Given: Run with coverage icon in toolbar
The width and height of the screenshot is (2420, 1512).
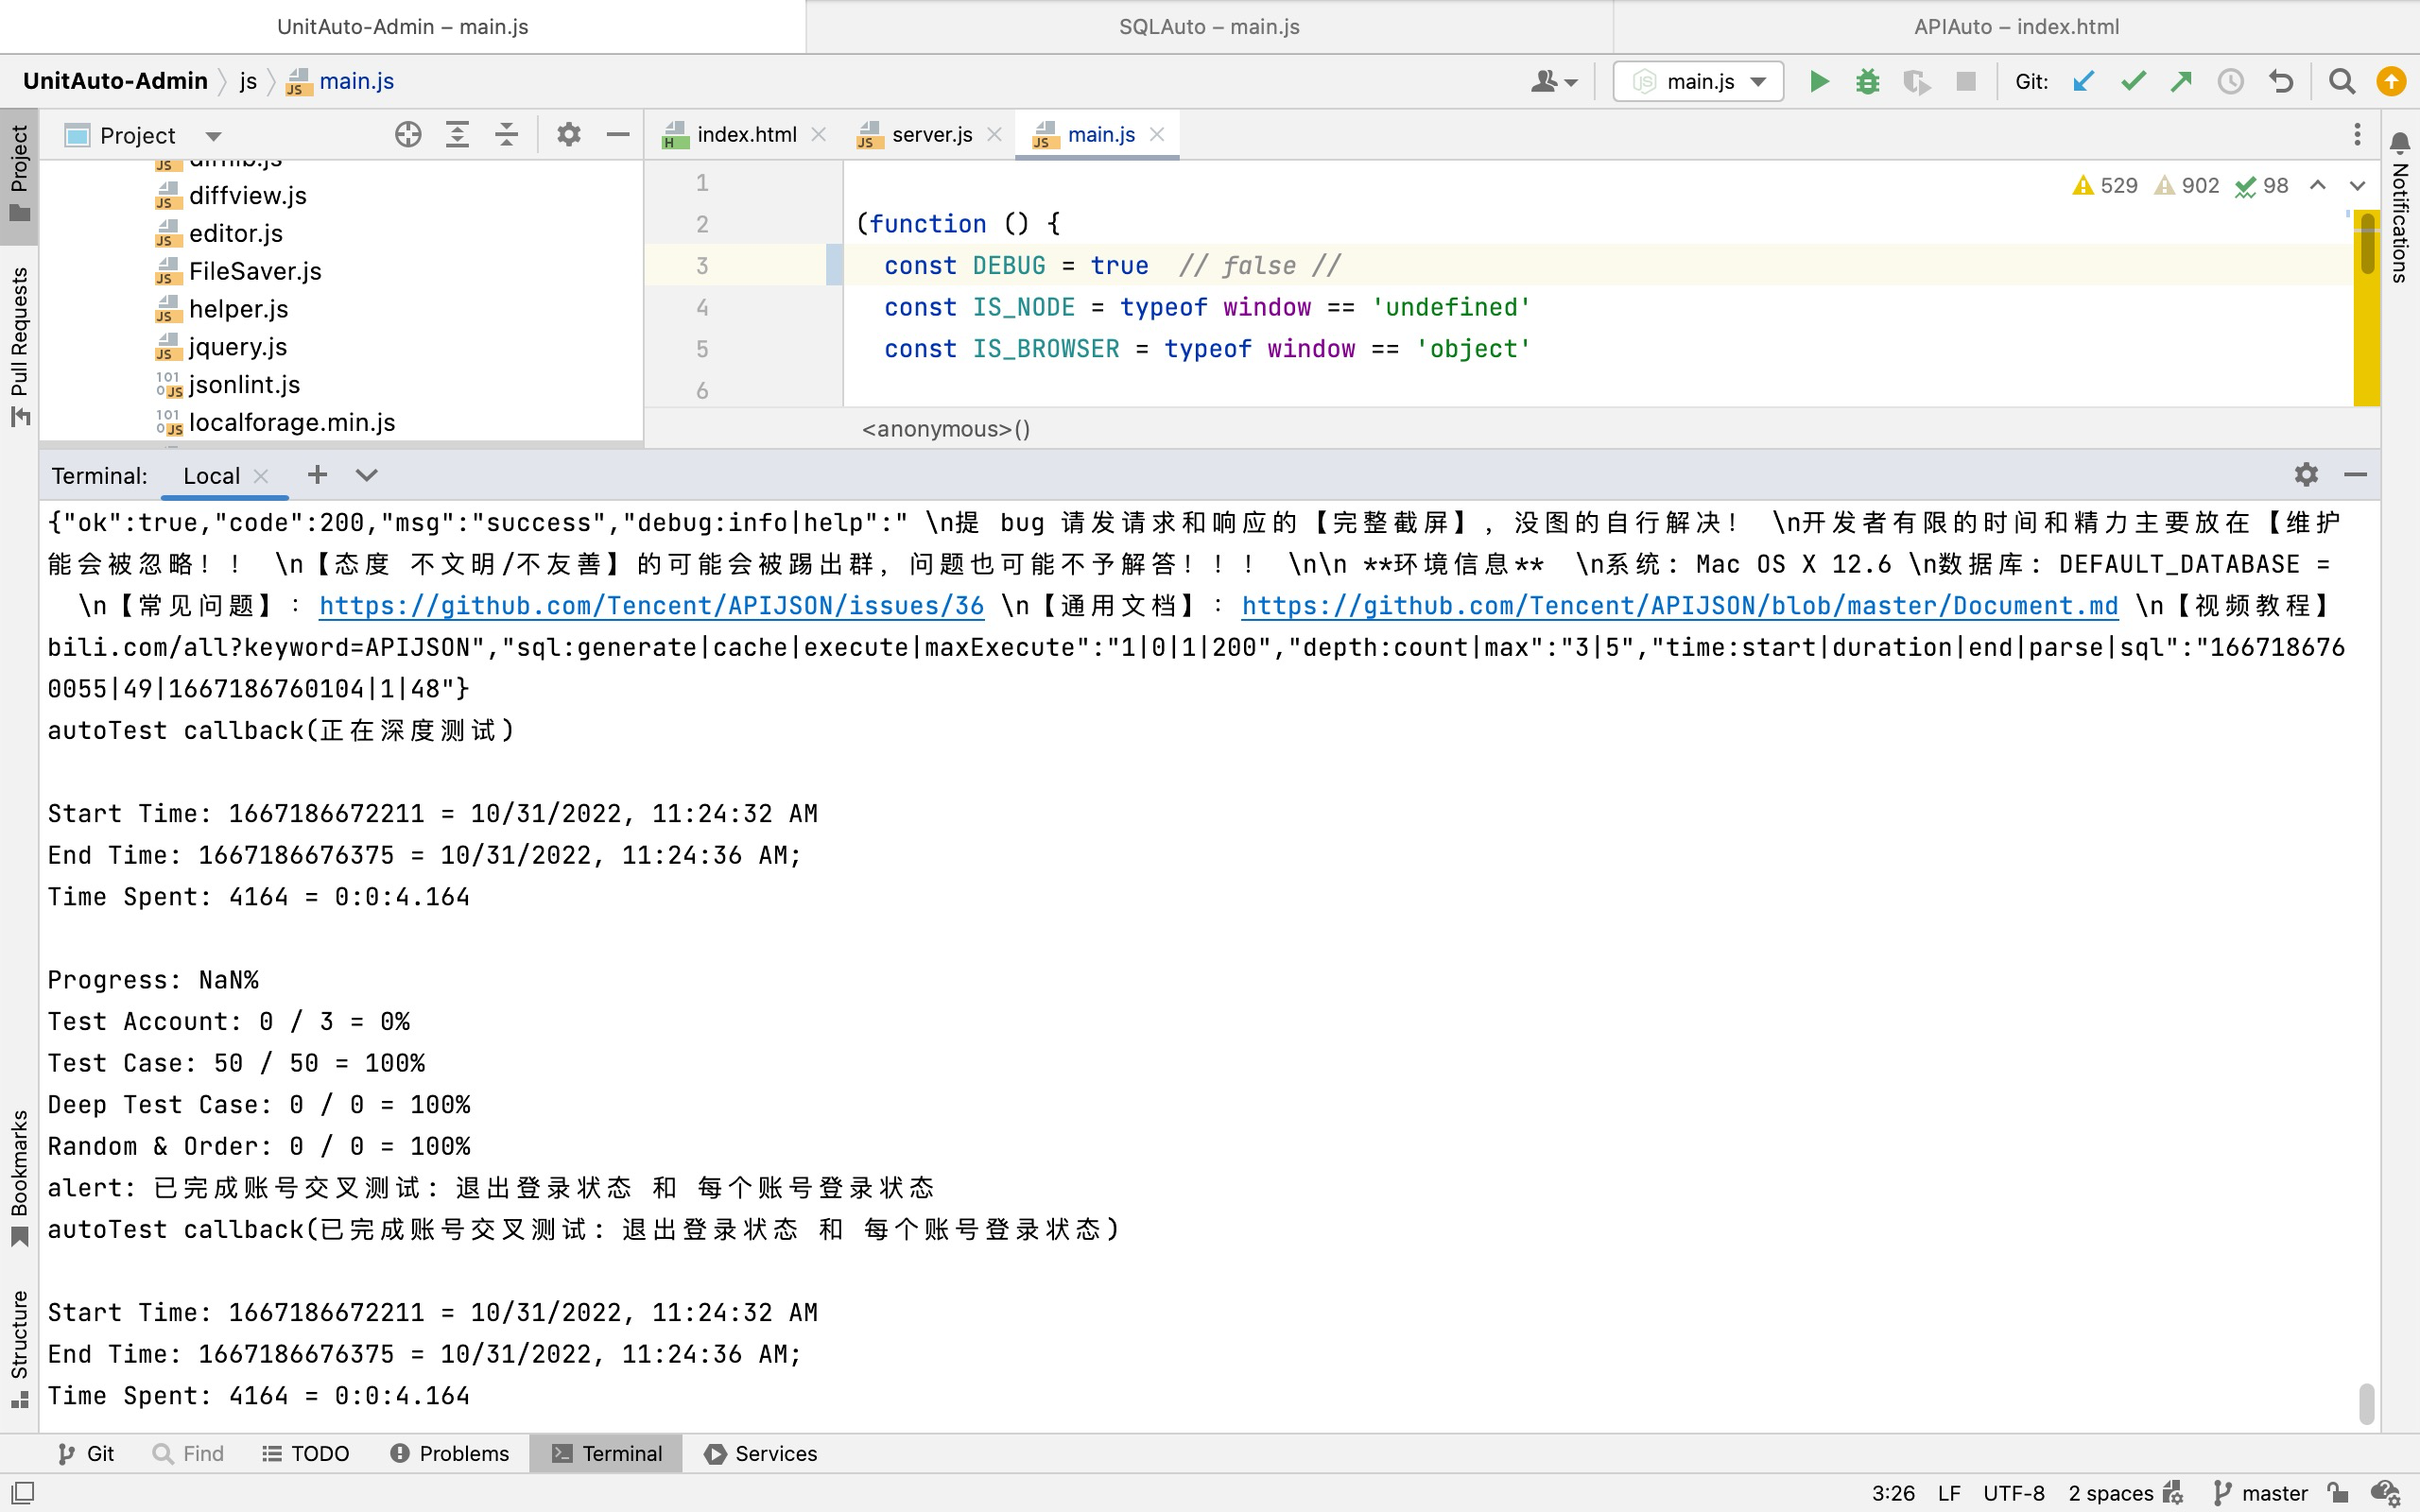Looking at the screenshot, I should (x=1916, y=81).
